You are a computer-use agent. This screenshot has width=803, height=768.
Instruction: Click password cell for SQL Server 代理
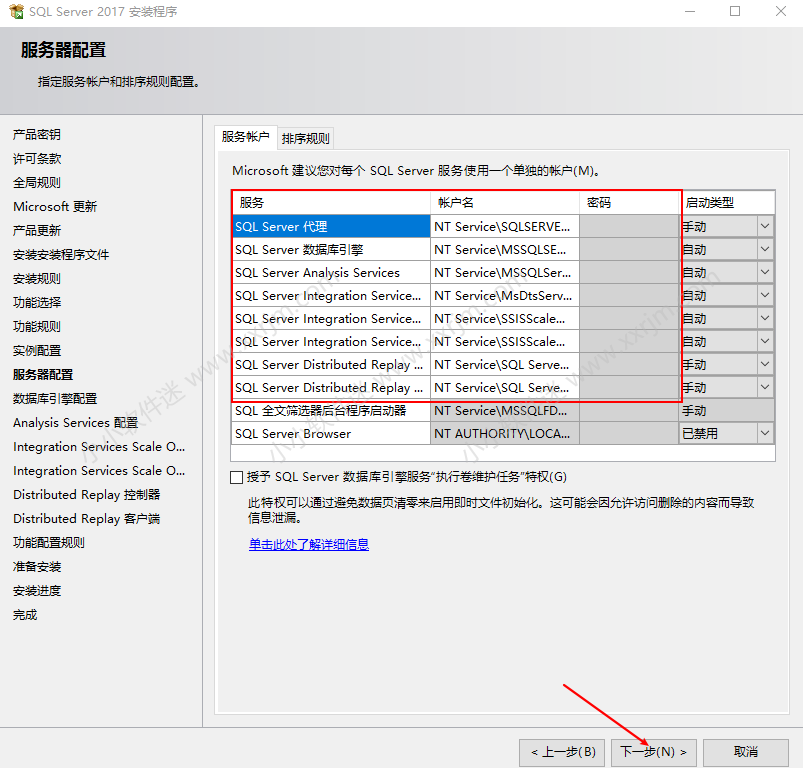[629, 226]
